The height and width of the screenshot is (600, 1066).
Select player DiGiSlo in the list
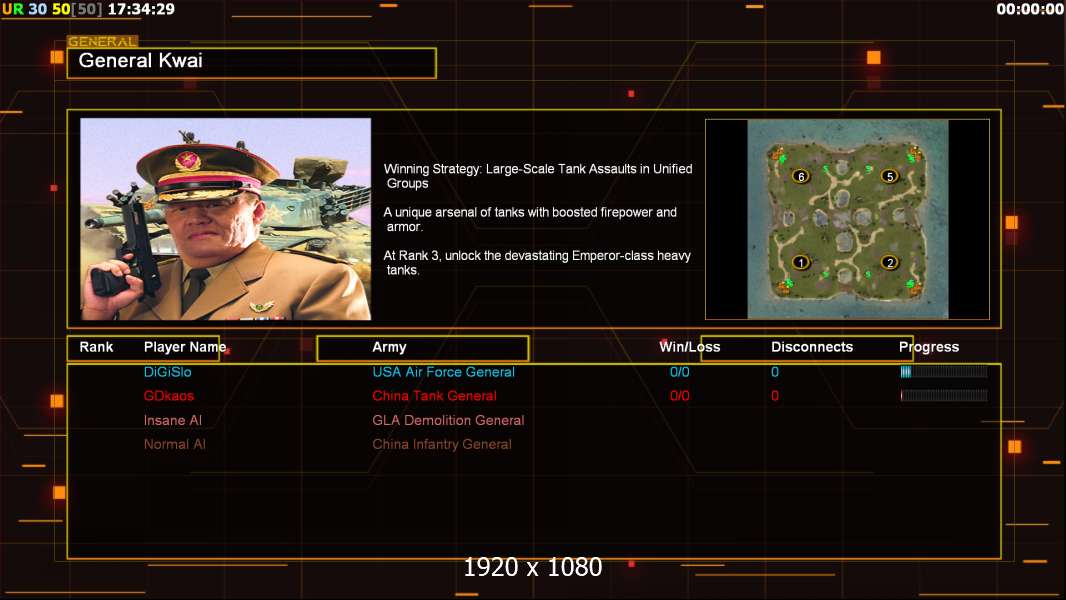167,372
